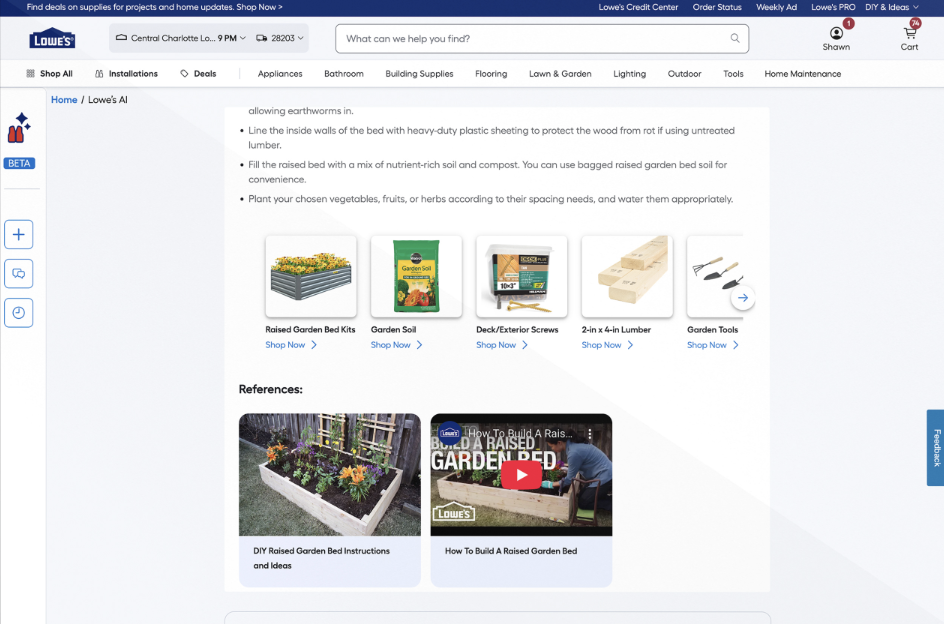Click the Lowe's Credit Center link
The height and width of the screenshot is (624, 944).
[x=638, y=7]
